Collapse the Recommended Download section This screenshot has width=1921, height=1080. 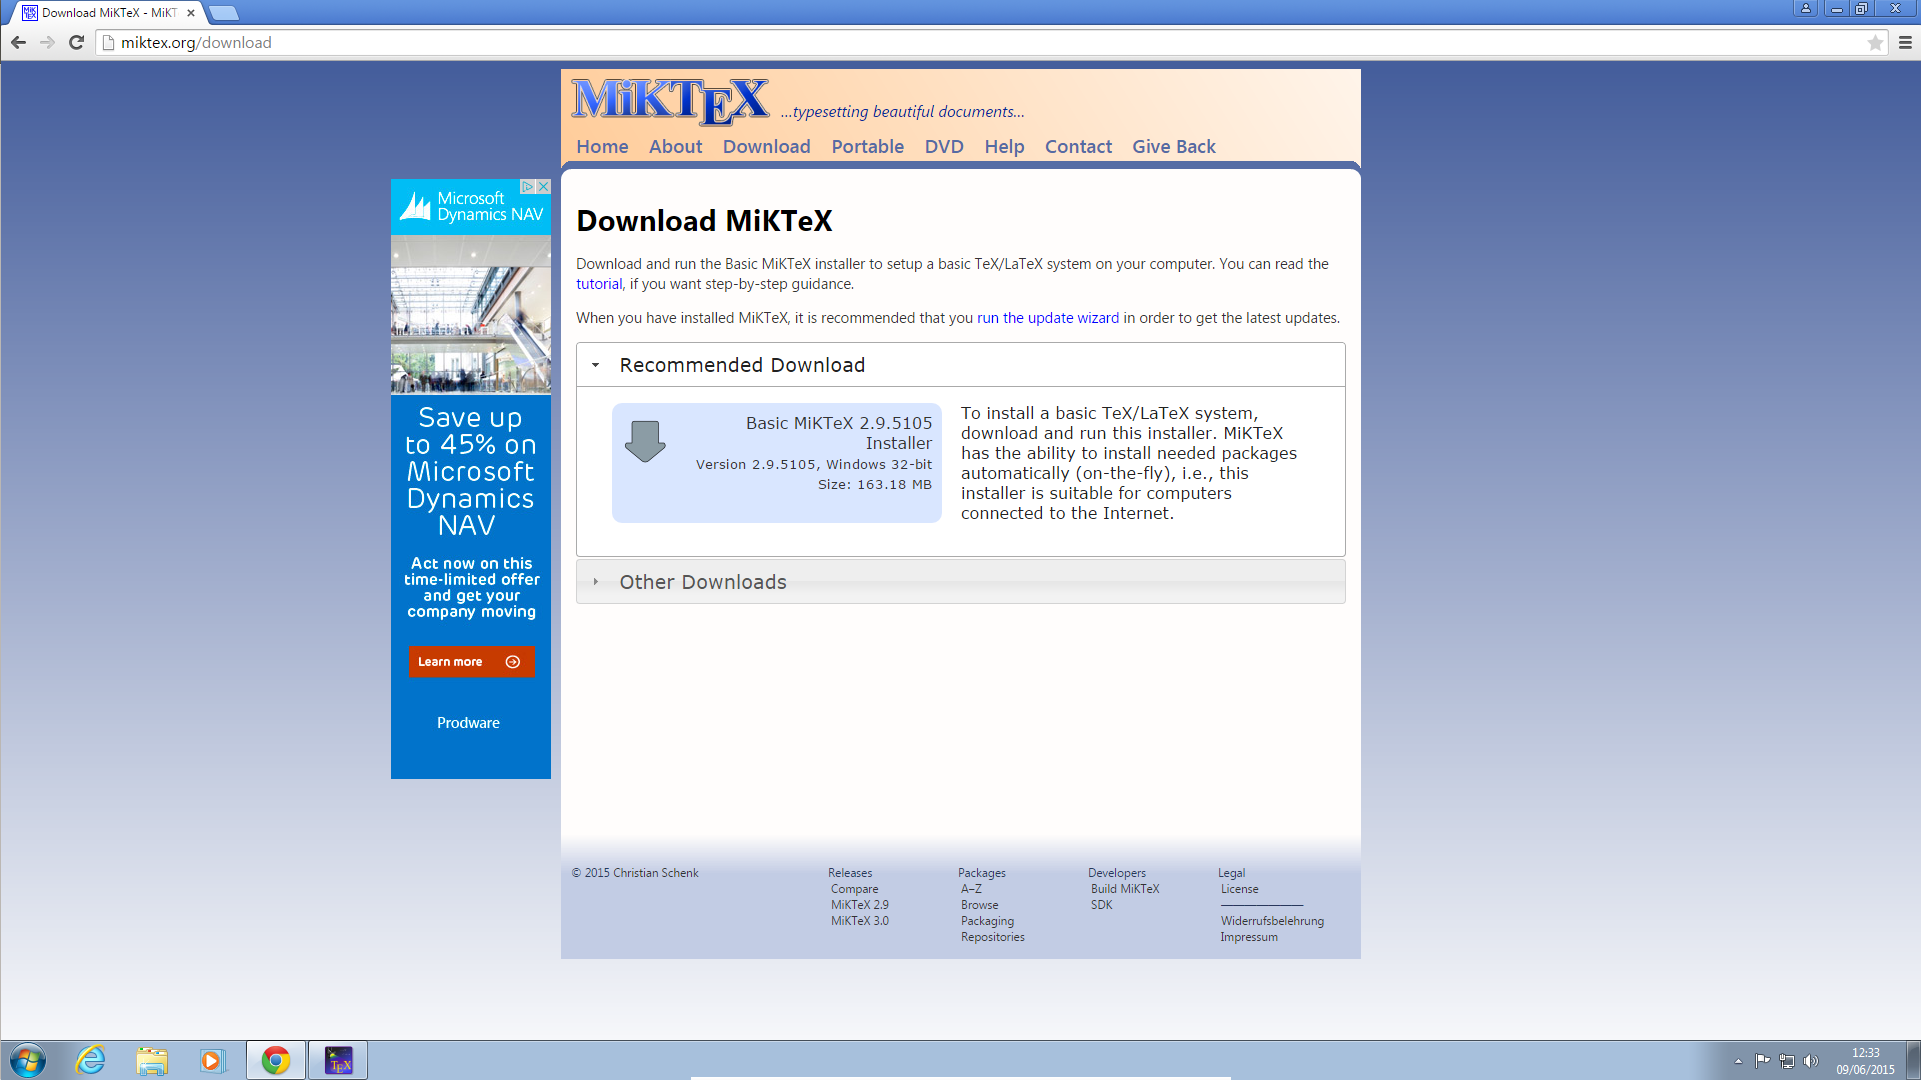pyautogui.click(x=595, y=364)
